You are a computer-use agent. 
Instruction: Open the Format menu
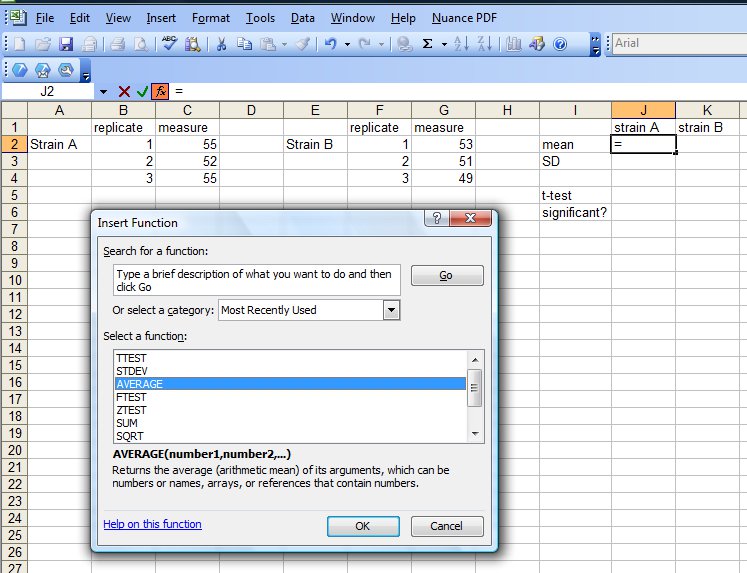(211, 18)
